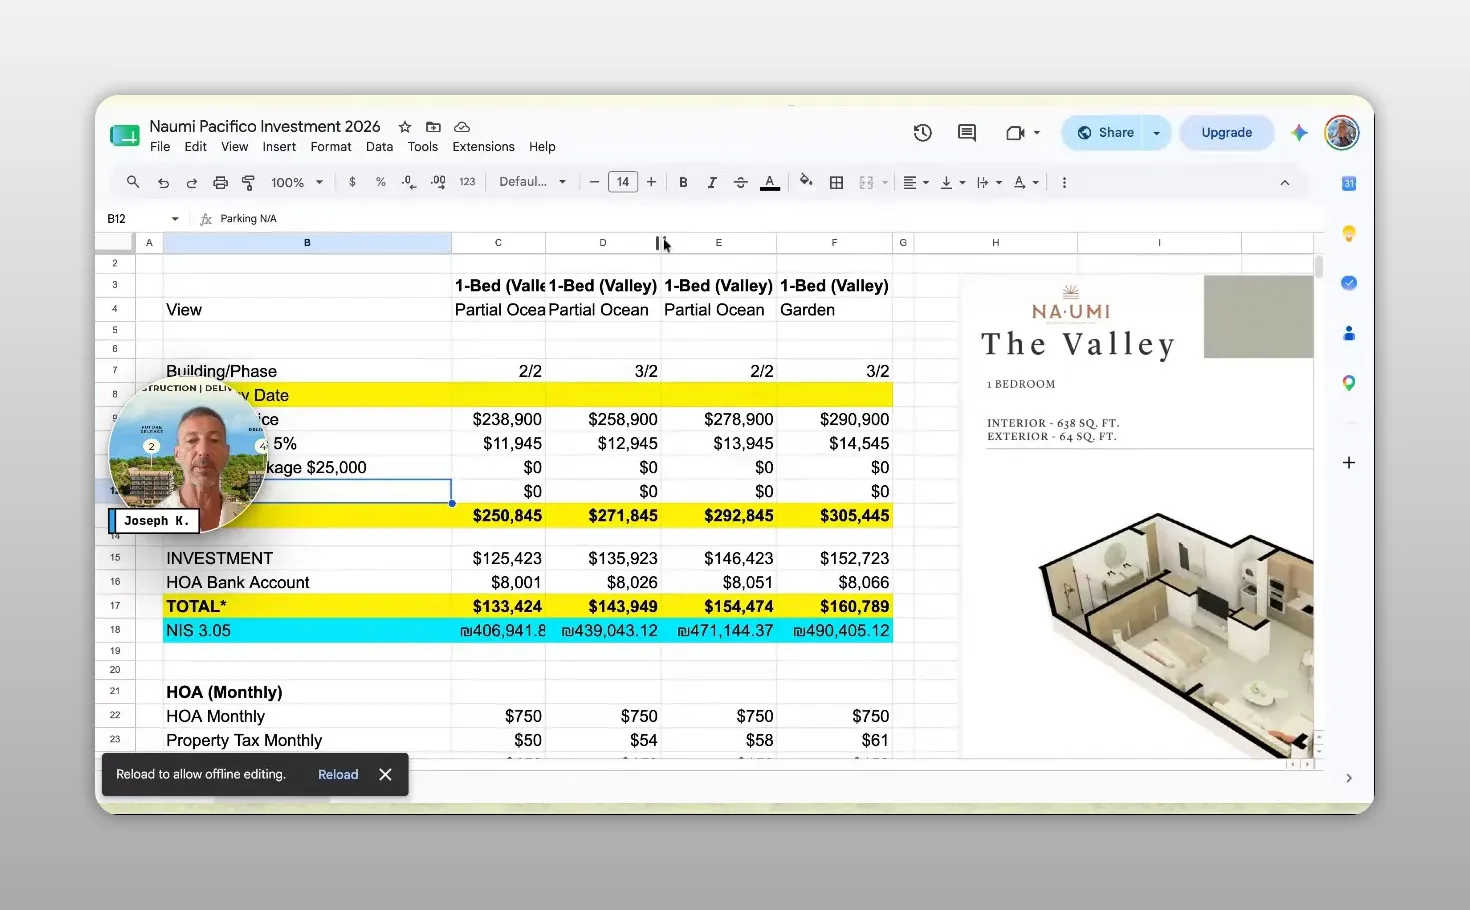
Task: Click the get add-ons plus icon
Action: pos(1348,462)
